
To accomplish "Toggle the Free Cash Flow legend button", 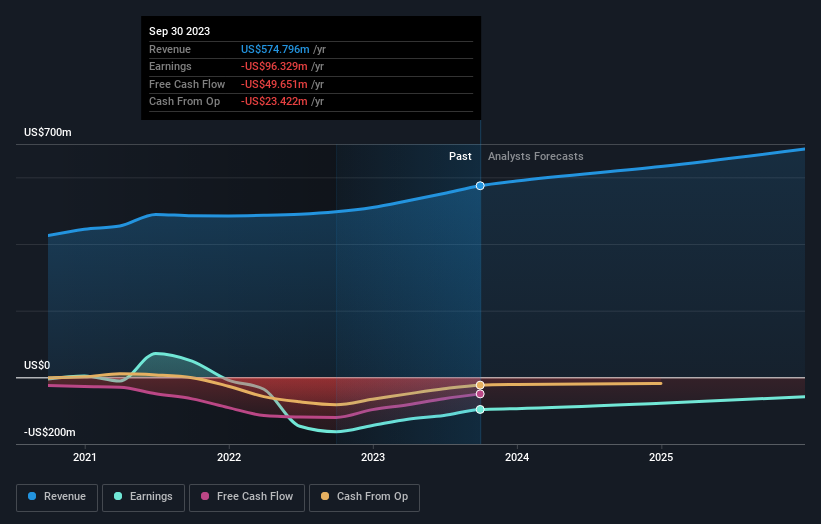I will 247,497.
